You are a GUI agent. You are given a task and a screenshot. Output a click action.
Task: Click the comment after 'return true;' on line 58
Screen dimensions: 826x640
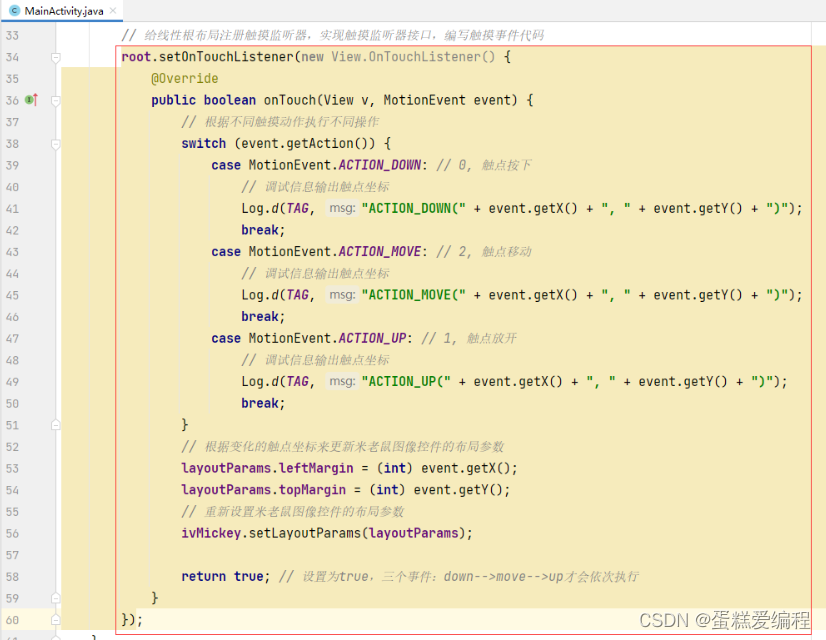tap(458, 576)
